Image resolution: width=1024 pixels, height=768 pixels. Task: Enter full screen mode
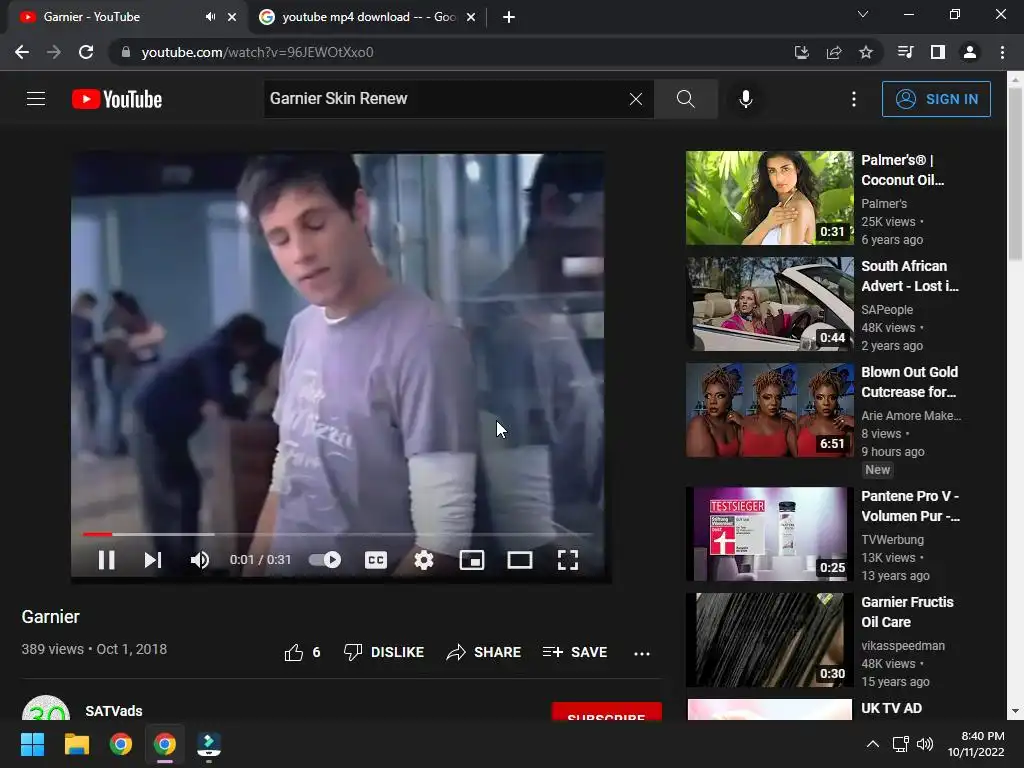pyautogui.click(x=568, y=560)
